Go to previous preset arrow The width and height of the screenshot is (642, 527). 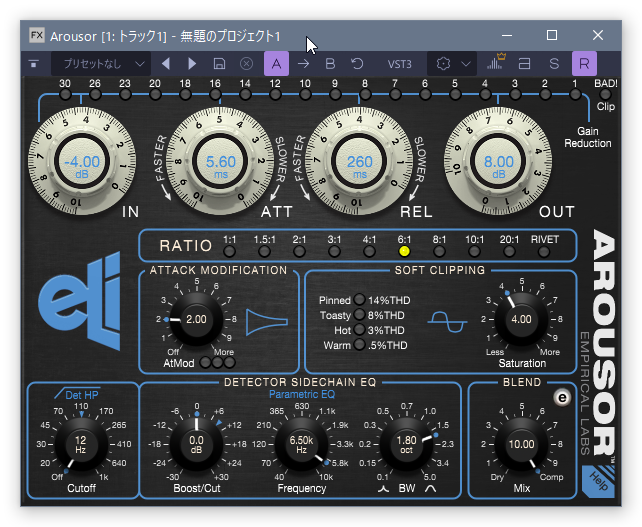click(x=166, y=64)
